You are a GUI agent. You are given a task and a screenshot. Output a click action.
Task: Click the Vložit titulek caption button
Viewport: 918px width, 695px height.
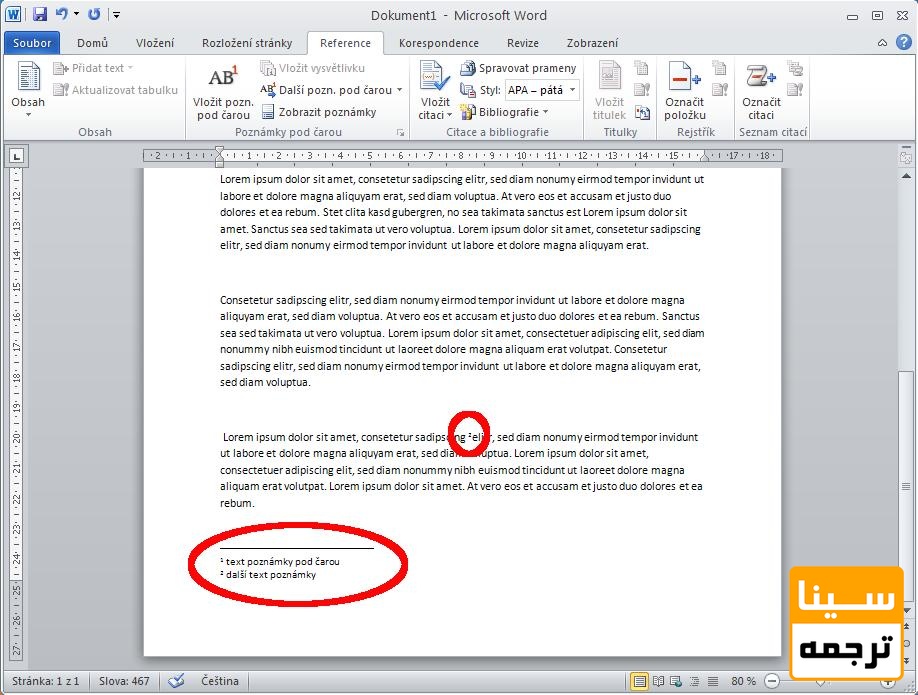(x=609, y=91)
